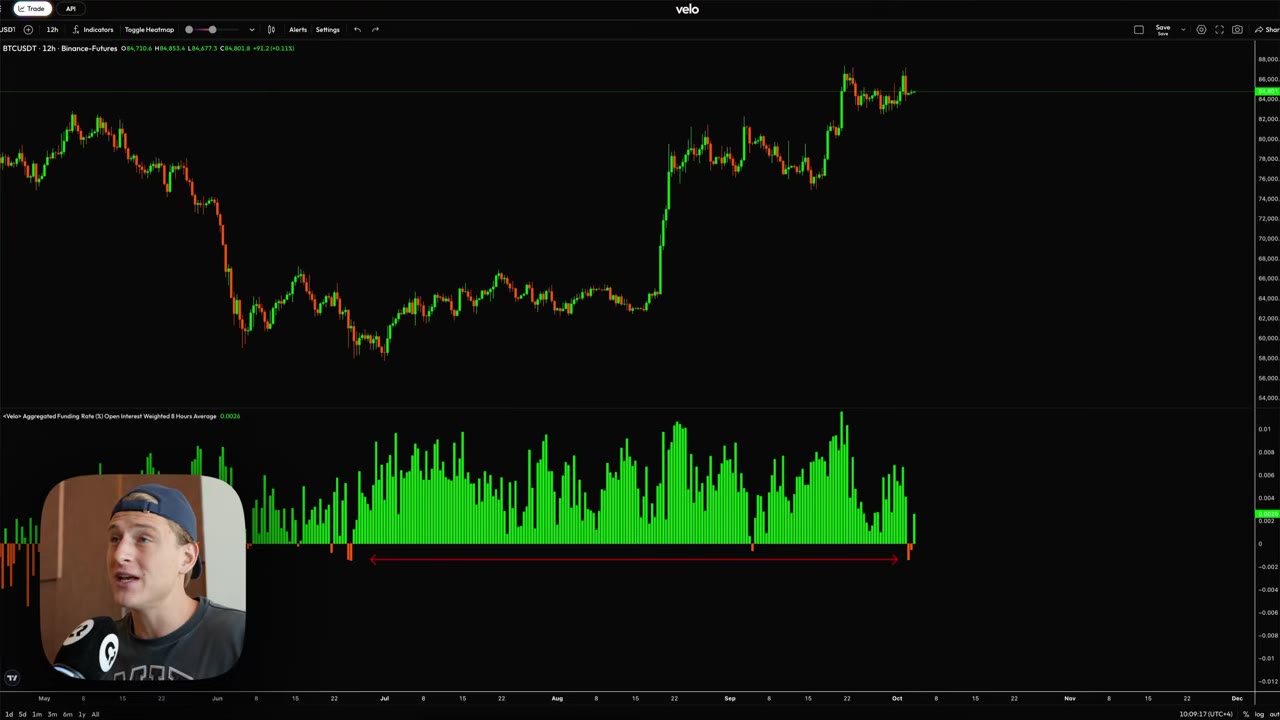The image size is (1280, 720).
Task: Select the layout square icon
Action: coord(1138,30)
